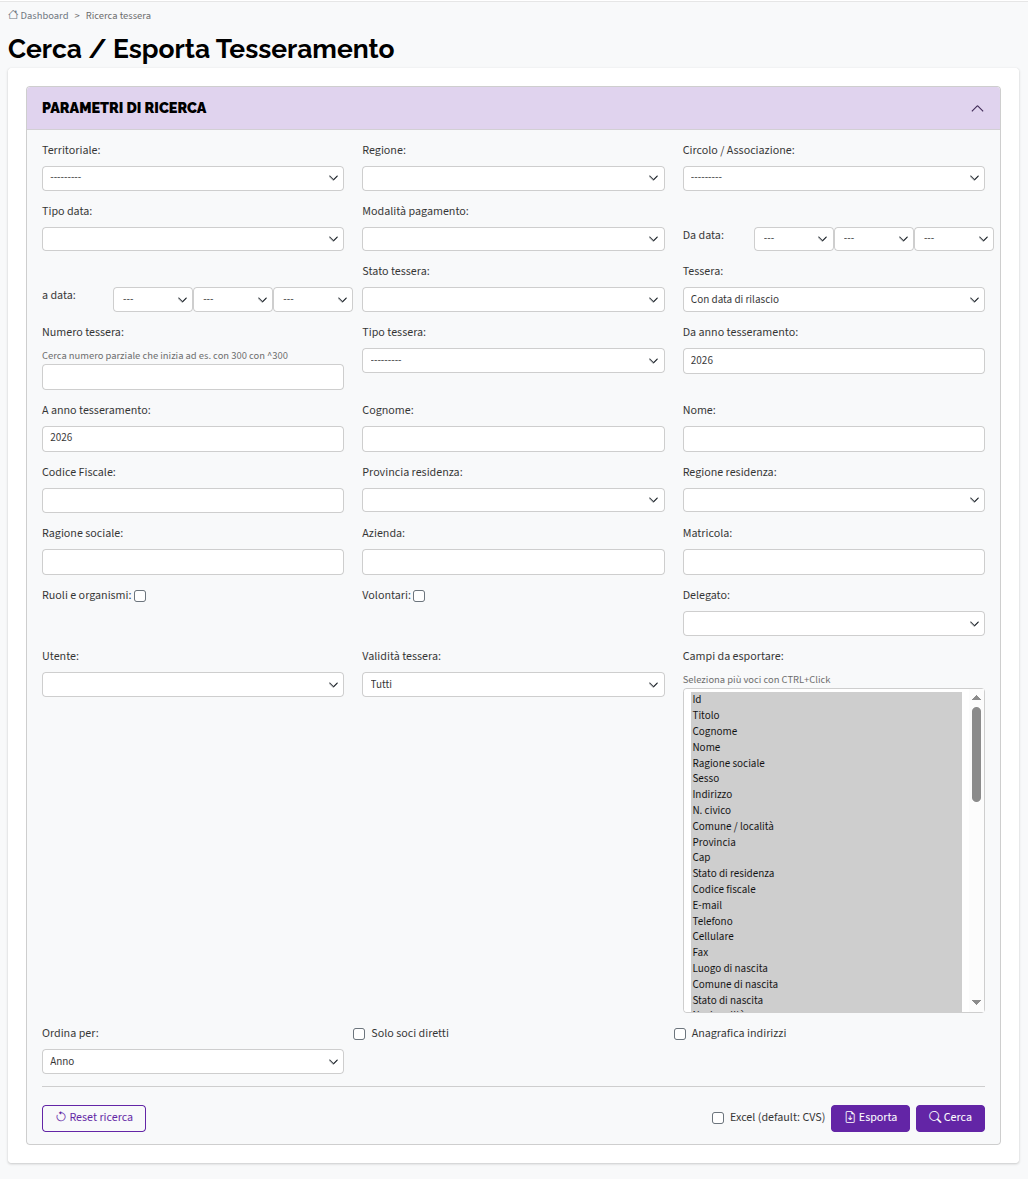Click the Cerca search button

pos(950,1118)
